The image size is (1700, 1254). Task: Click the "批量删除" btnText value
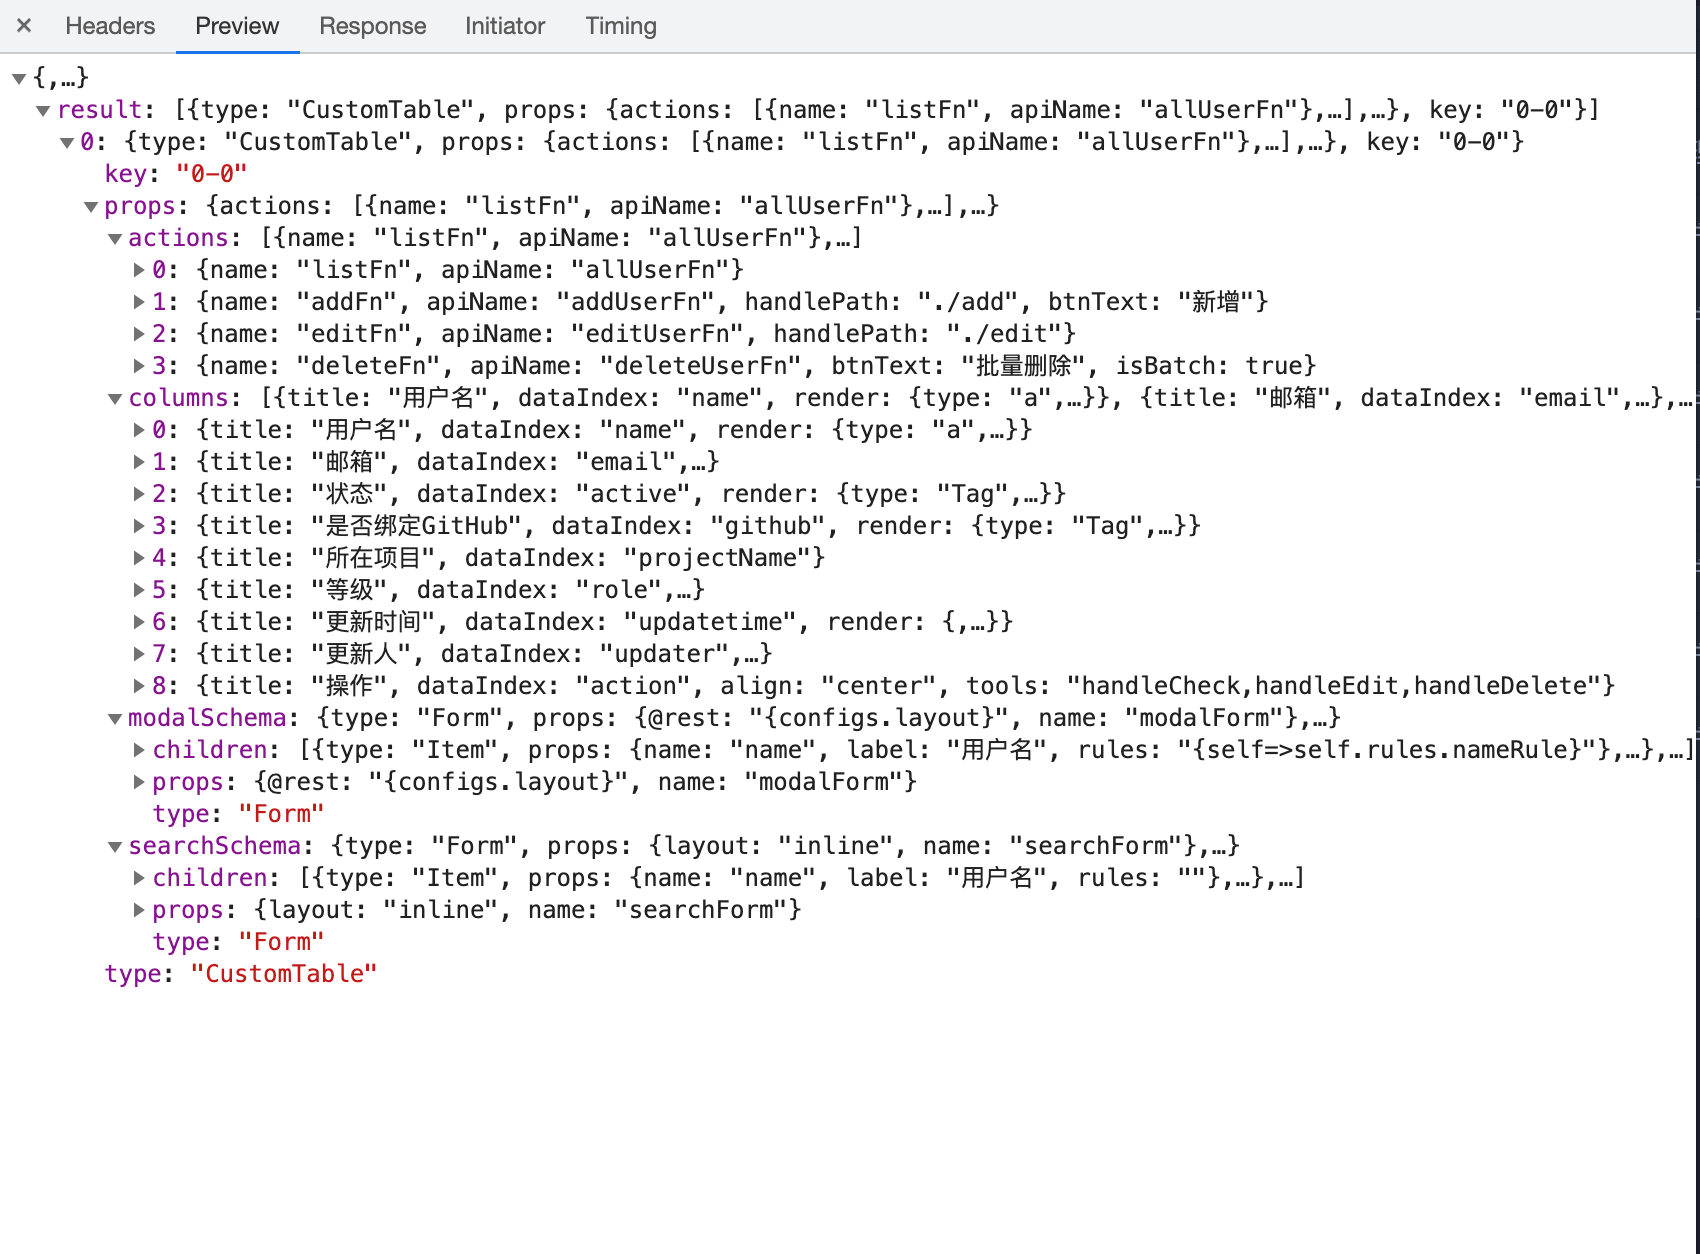(x=1023, y=366)
